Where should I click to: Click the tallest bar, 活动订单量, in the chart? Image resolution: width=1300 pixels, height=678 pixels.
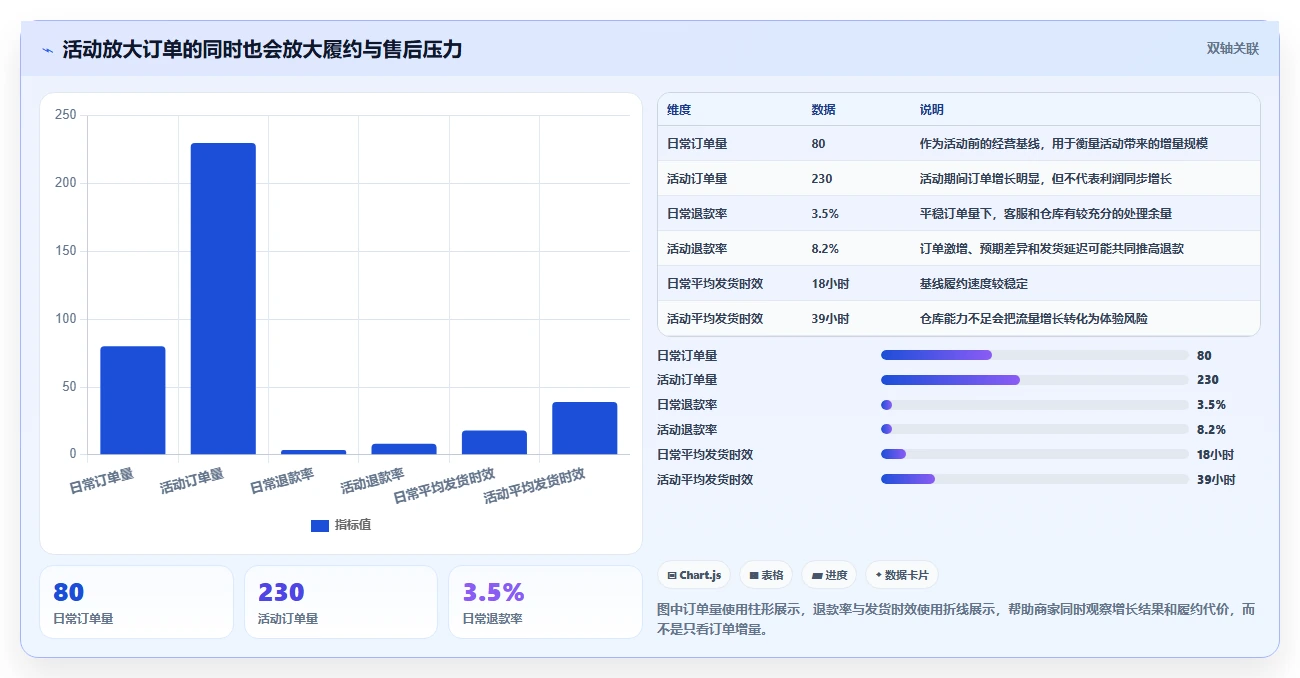pyautogui.click(x=223, y=298)
